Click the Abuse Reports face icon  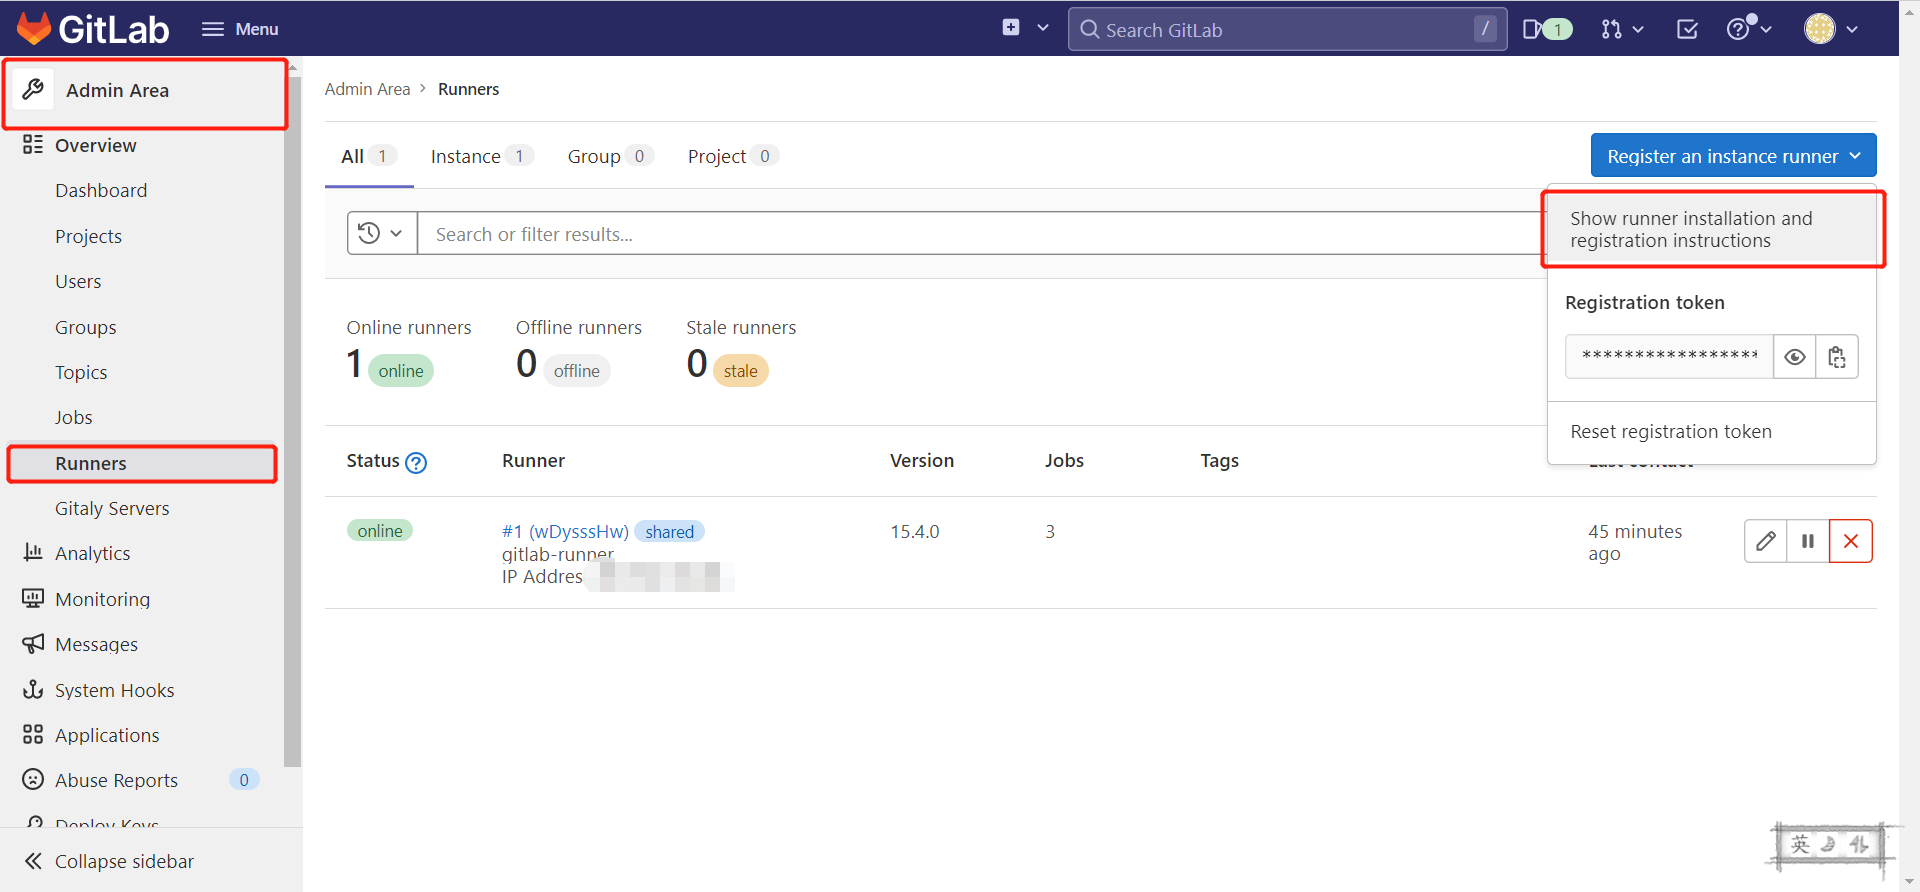pyautogui.click(x=33, y=779)
